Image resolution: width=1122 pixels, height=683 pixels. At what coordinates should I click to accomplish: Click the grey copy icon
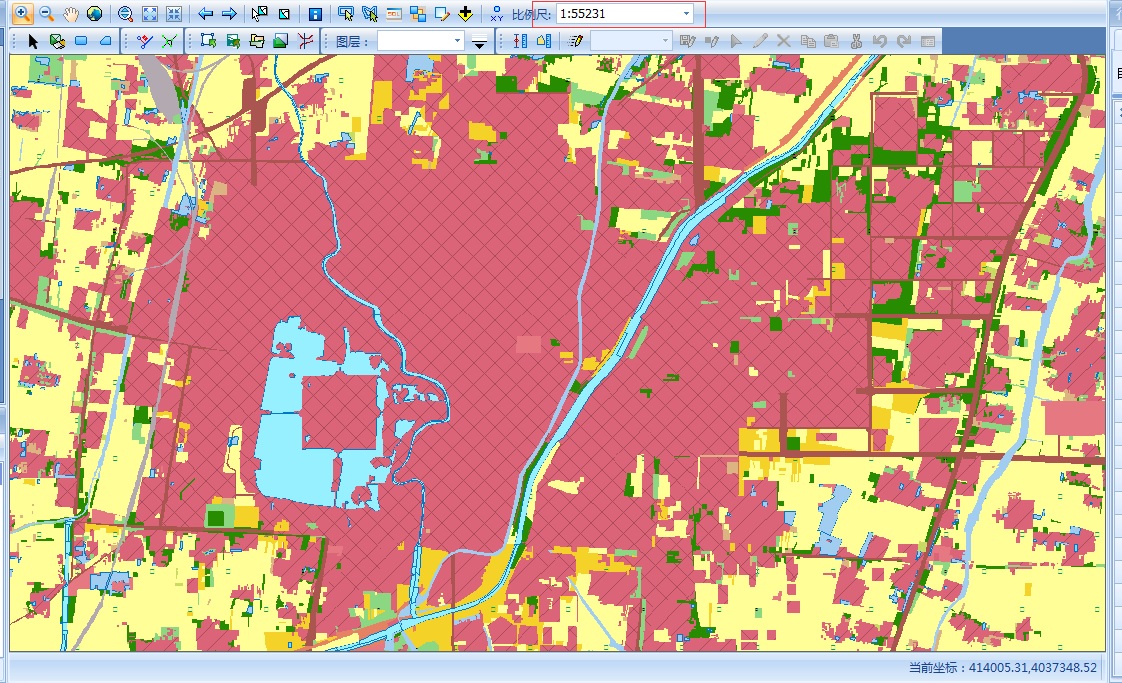click(808, 41)
